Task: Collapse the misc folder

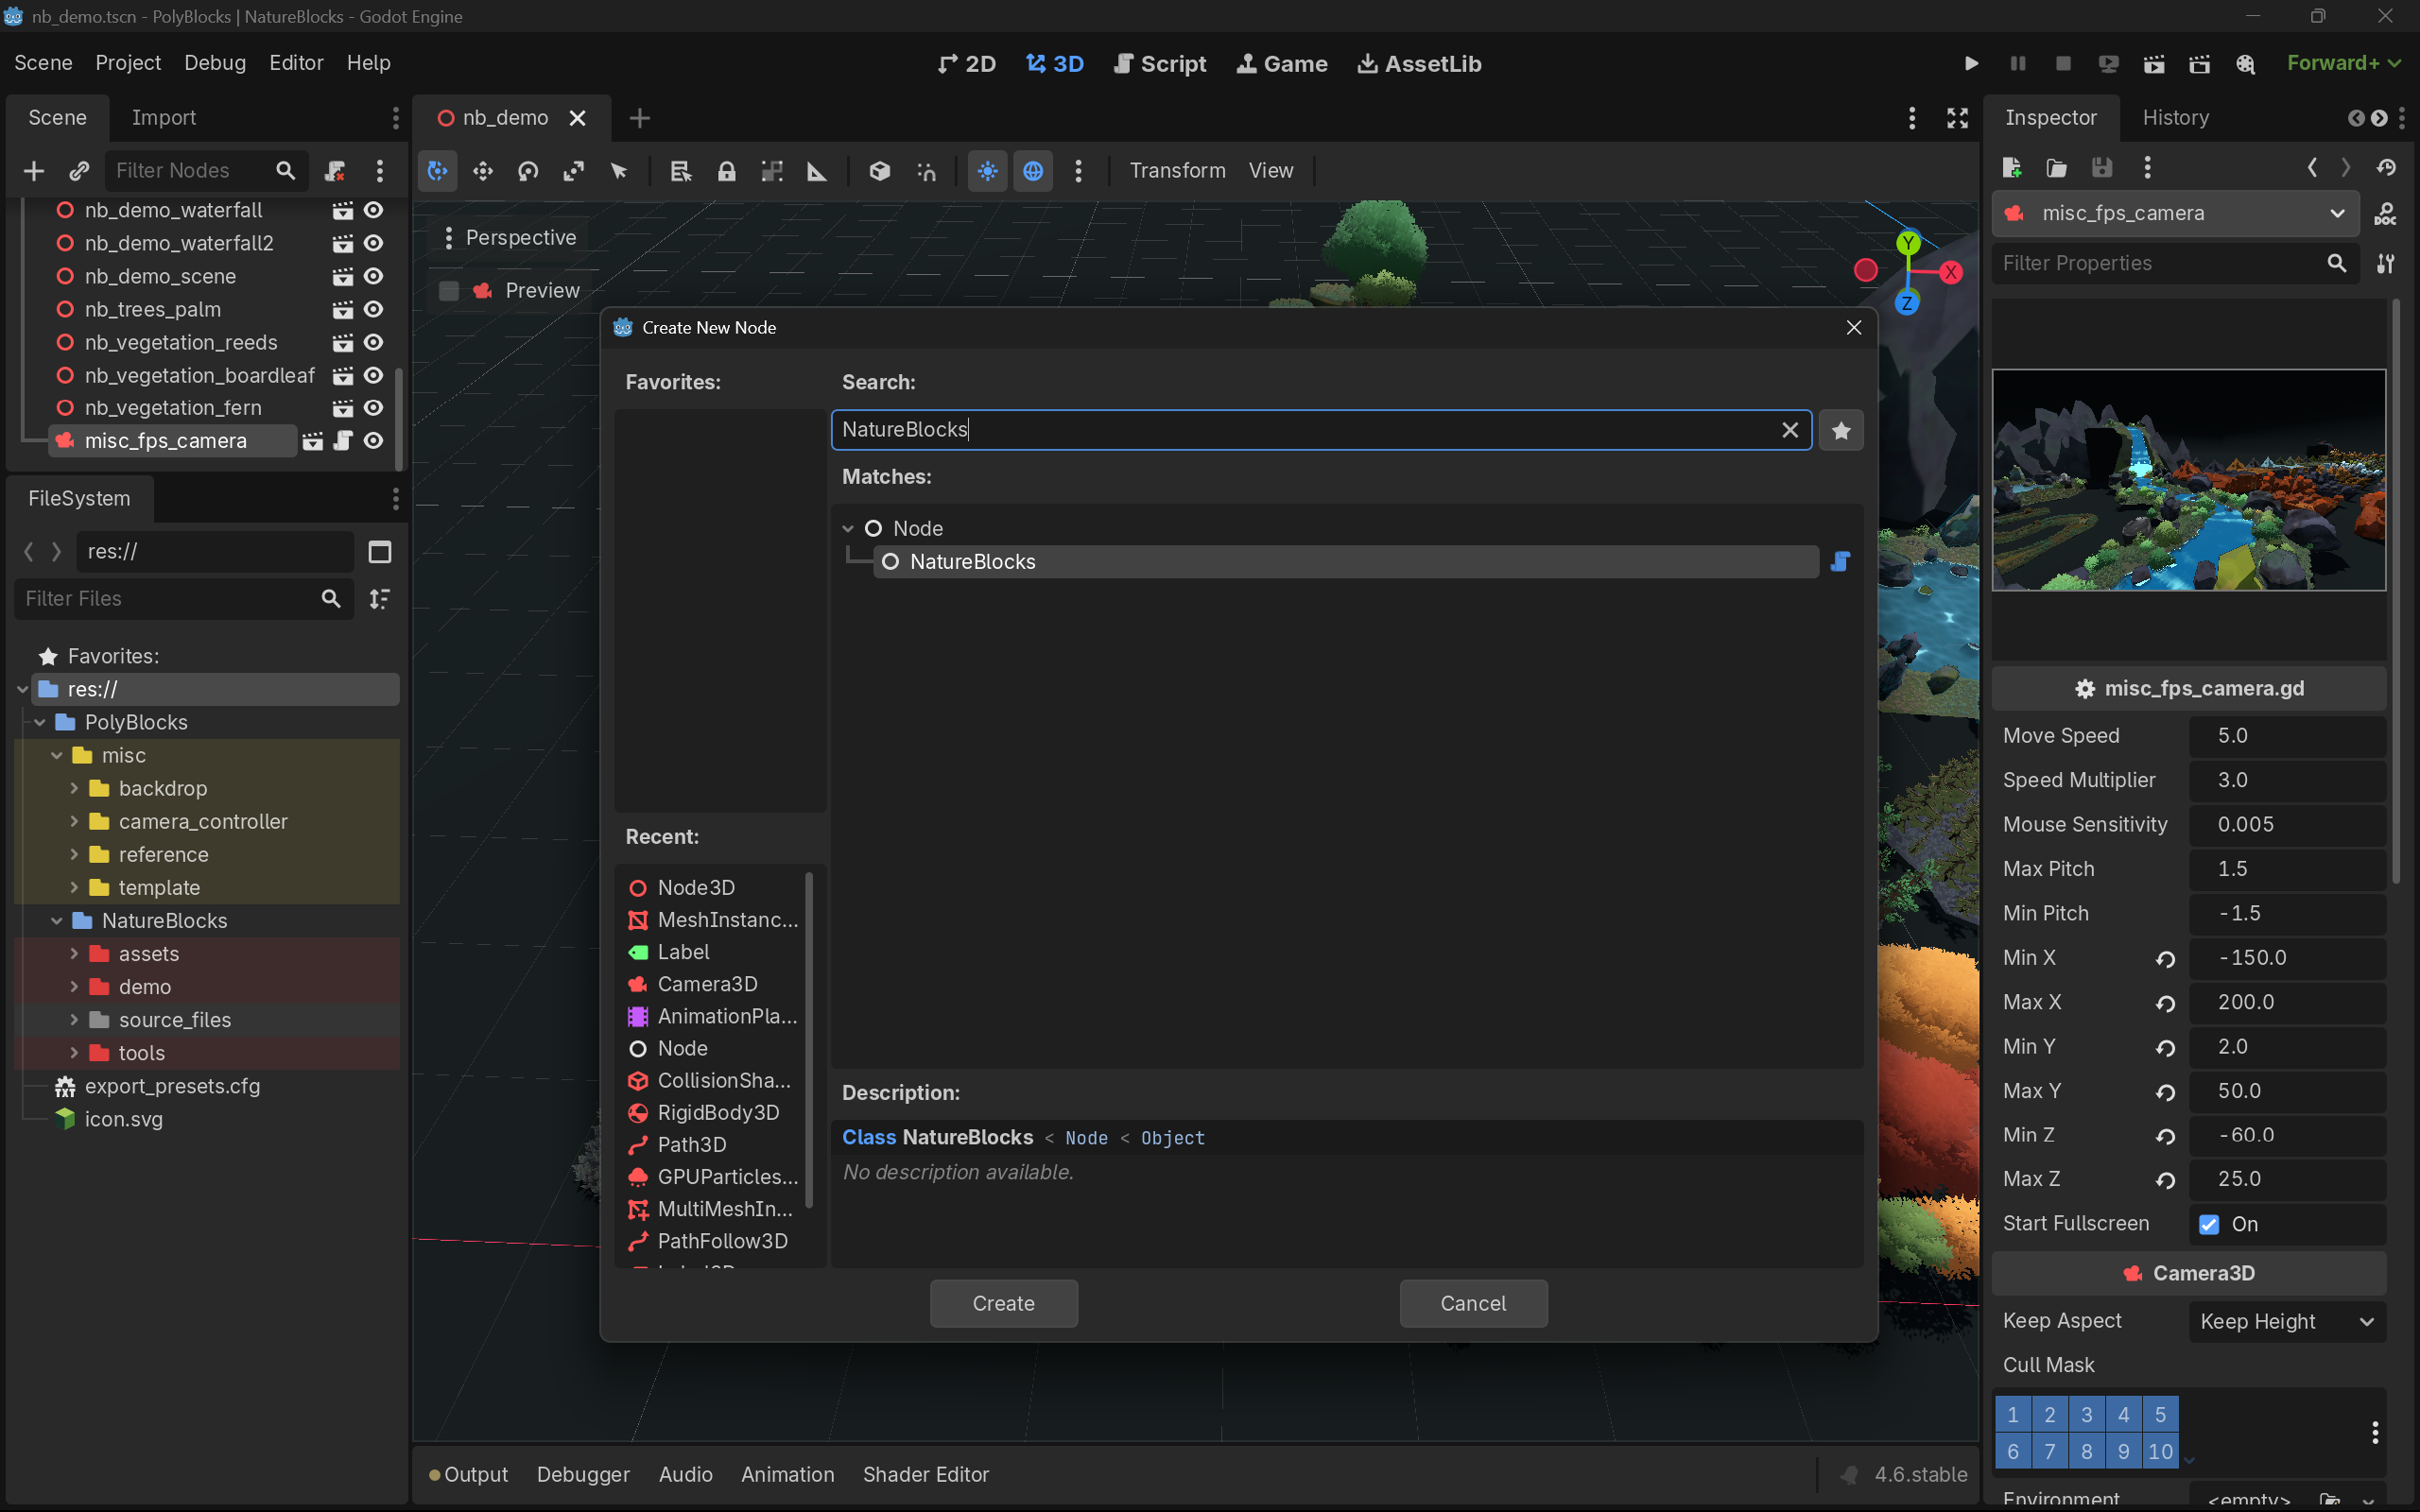Action: click(x=57, y=755)
